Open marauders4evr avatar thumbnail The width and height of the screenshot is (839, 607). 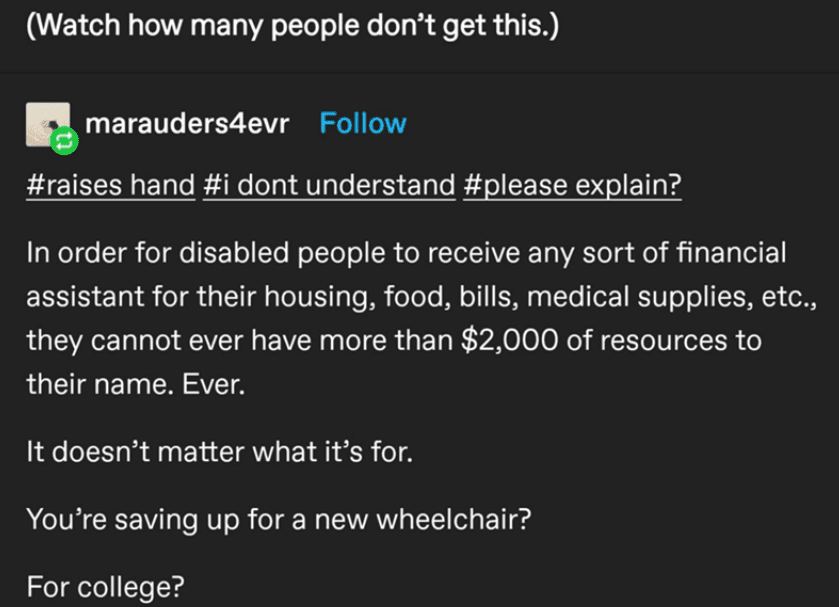click(x=48, y=124)
